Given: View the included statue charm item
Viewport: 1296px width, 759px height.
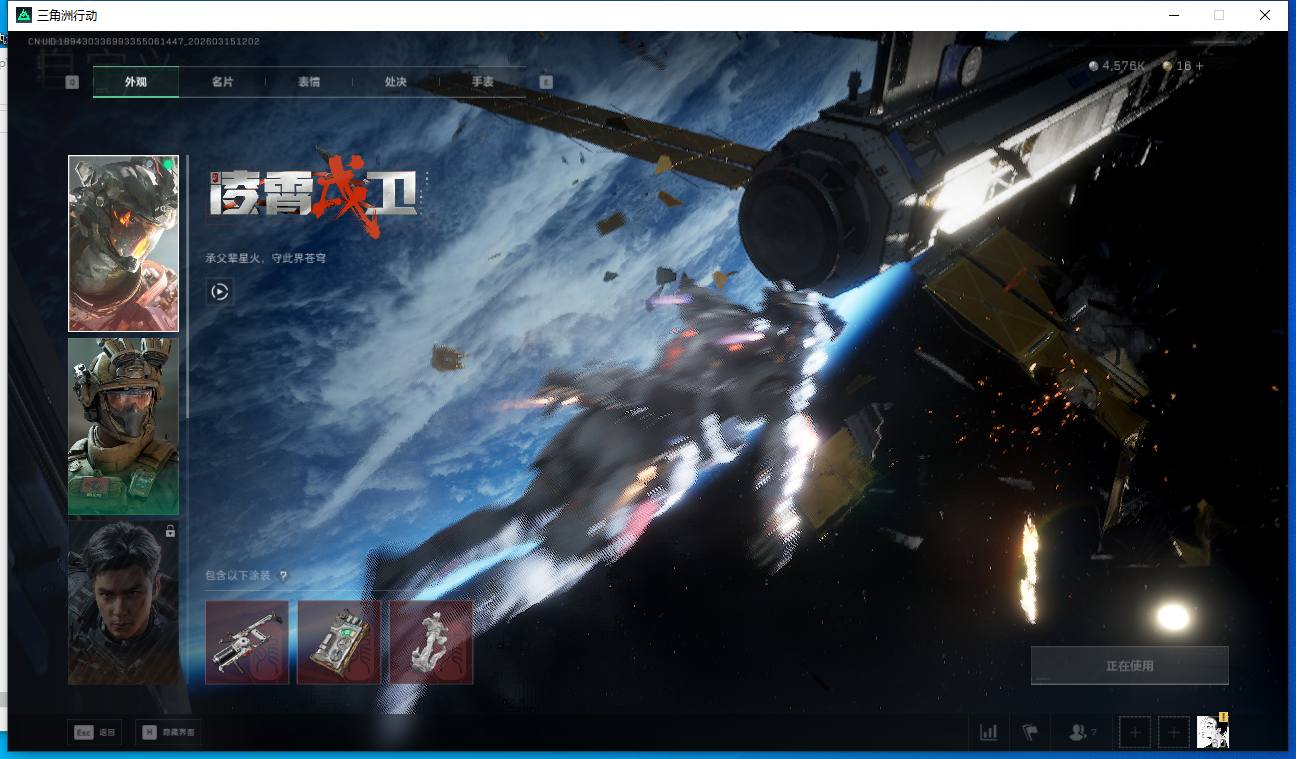Looking at the screenshot, I should click(x=431, y=642).
